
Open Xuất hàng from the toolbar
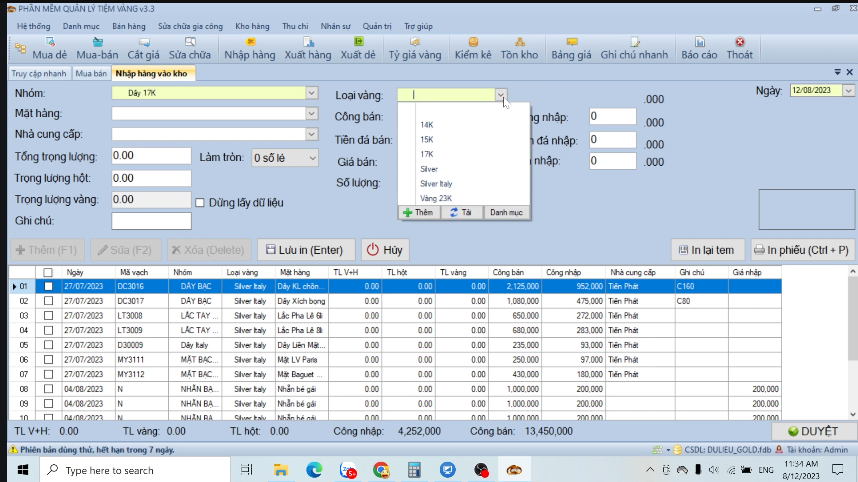coord(308,48)
